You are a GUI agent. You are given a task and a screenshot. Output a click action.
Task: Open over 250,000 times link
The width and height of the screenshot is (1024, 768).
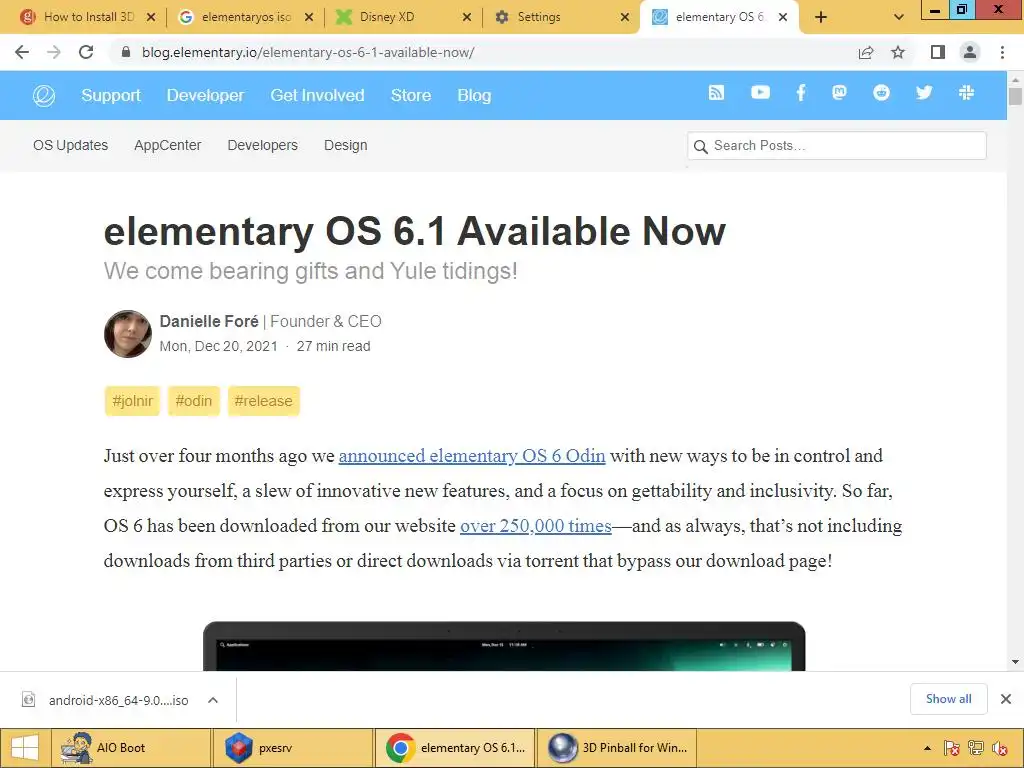coord(536,526)
